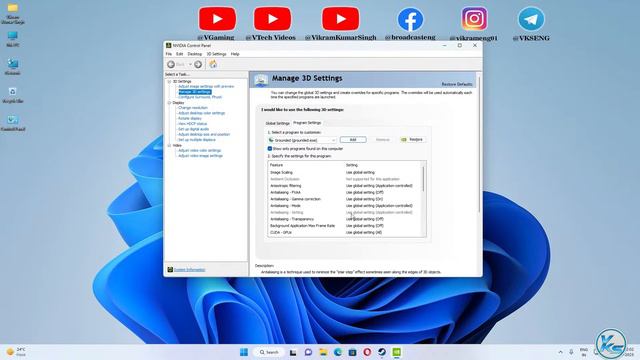Open Steam from the taskbar
Screen dimensions: 640x360
382,352
